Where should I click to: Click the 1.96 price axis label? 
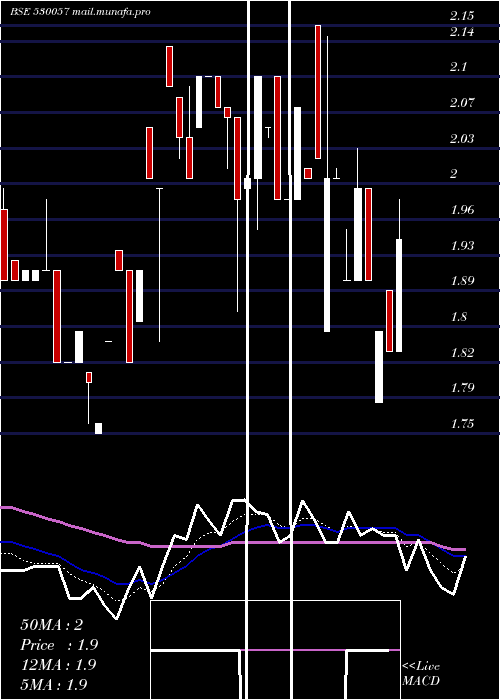tap(462, 209)
